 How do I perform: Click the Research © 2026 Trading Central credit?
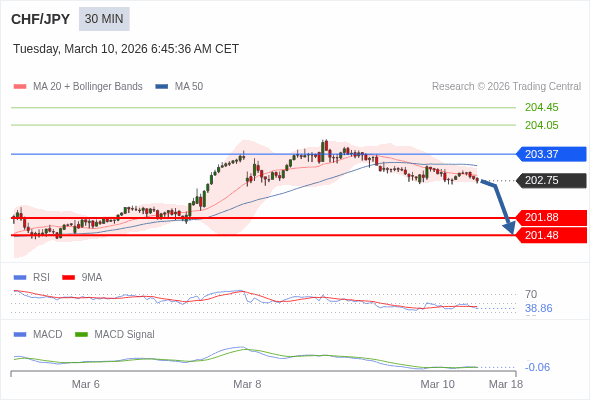[506, 87]
